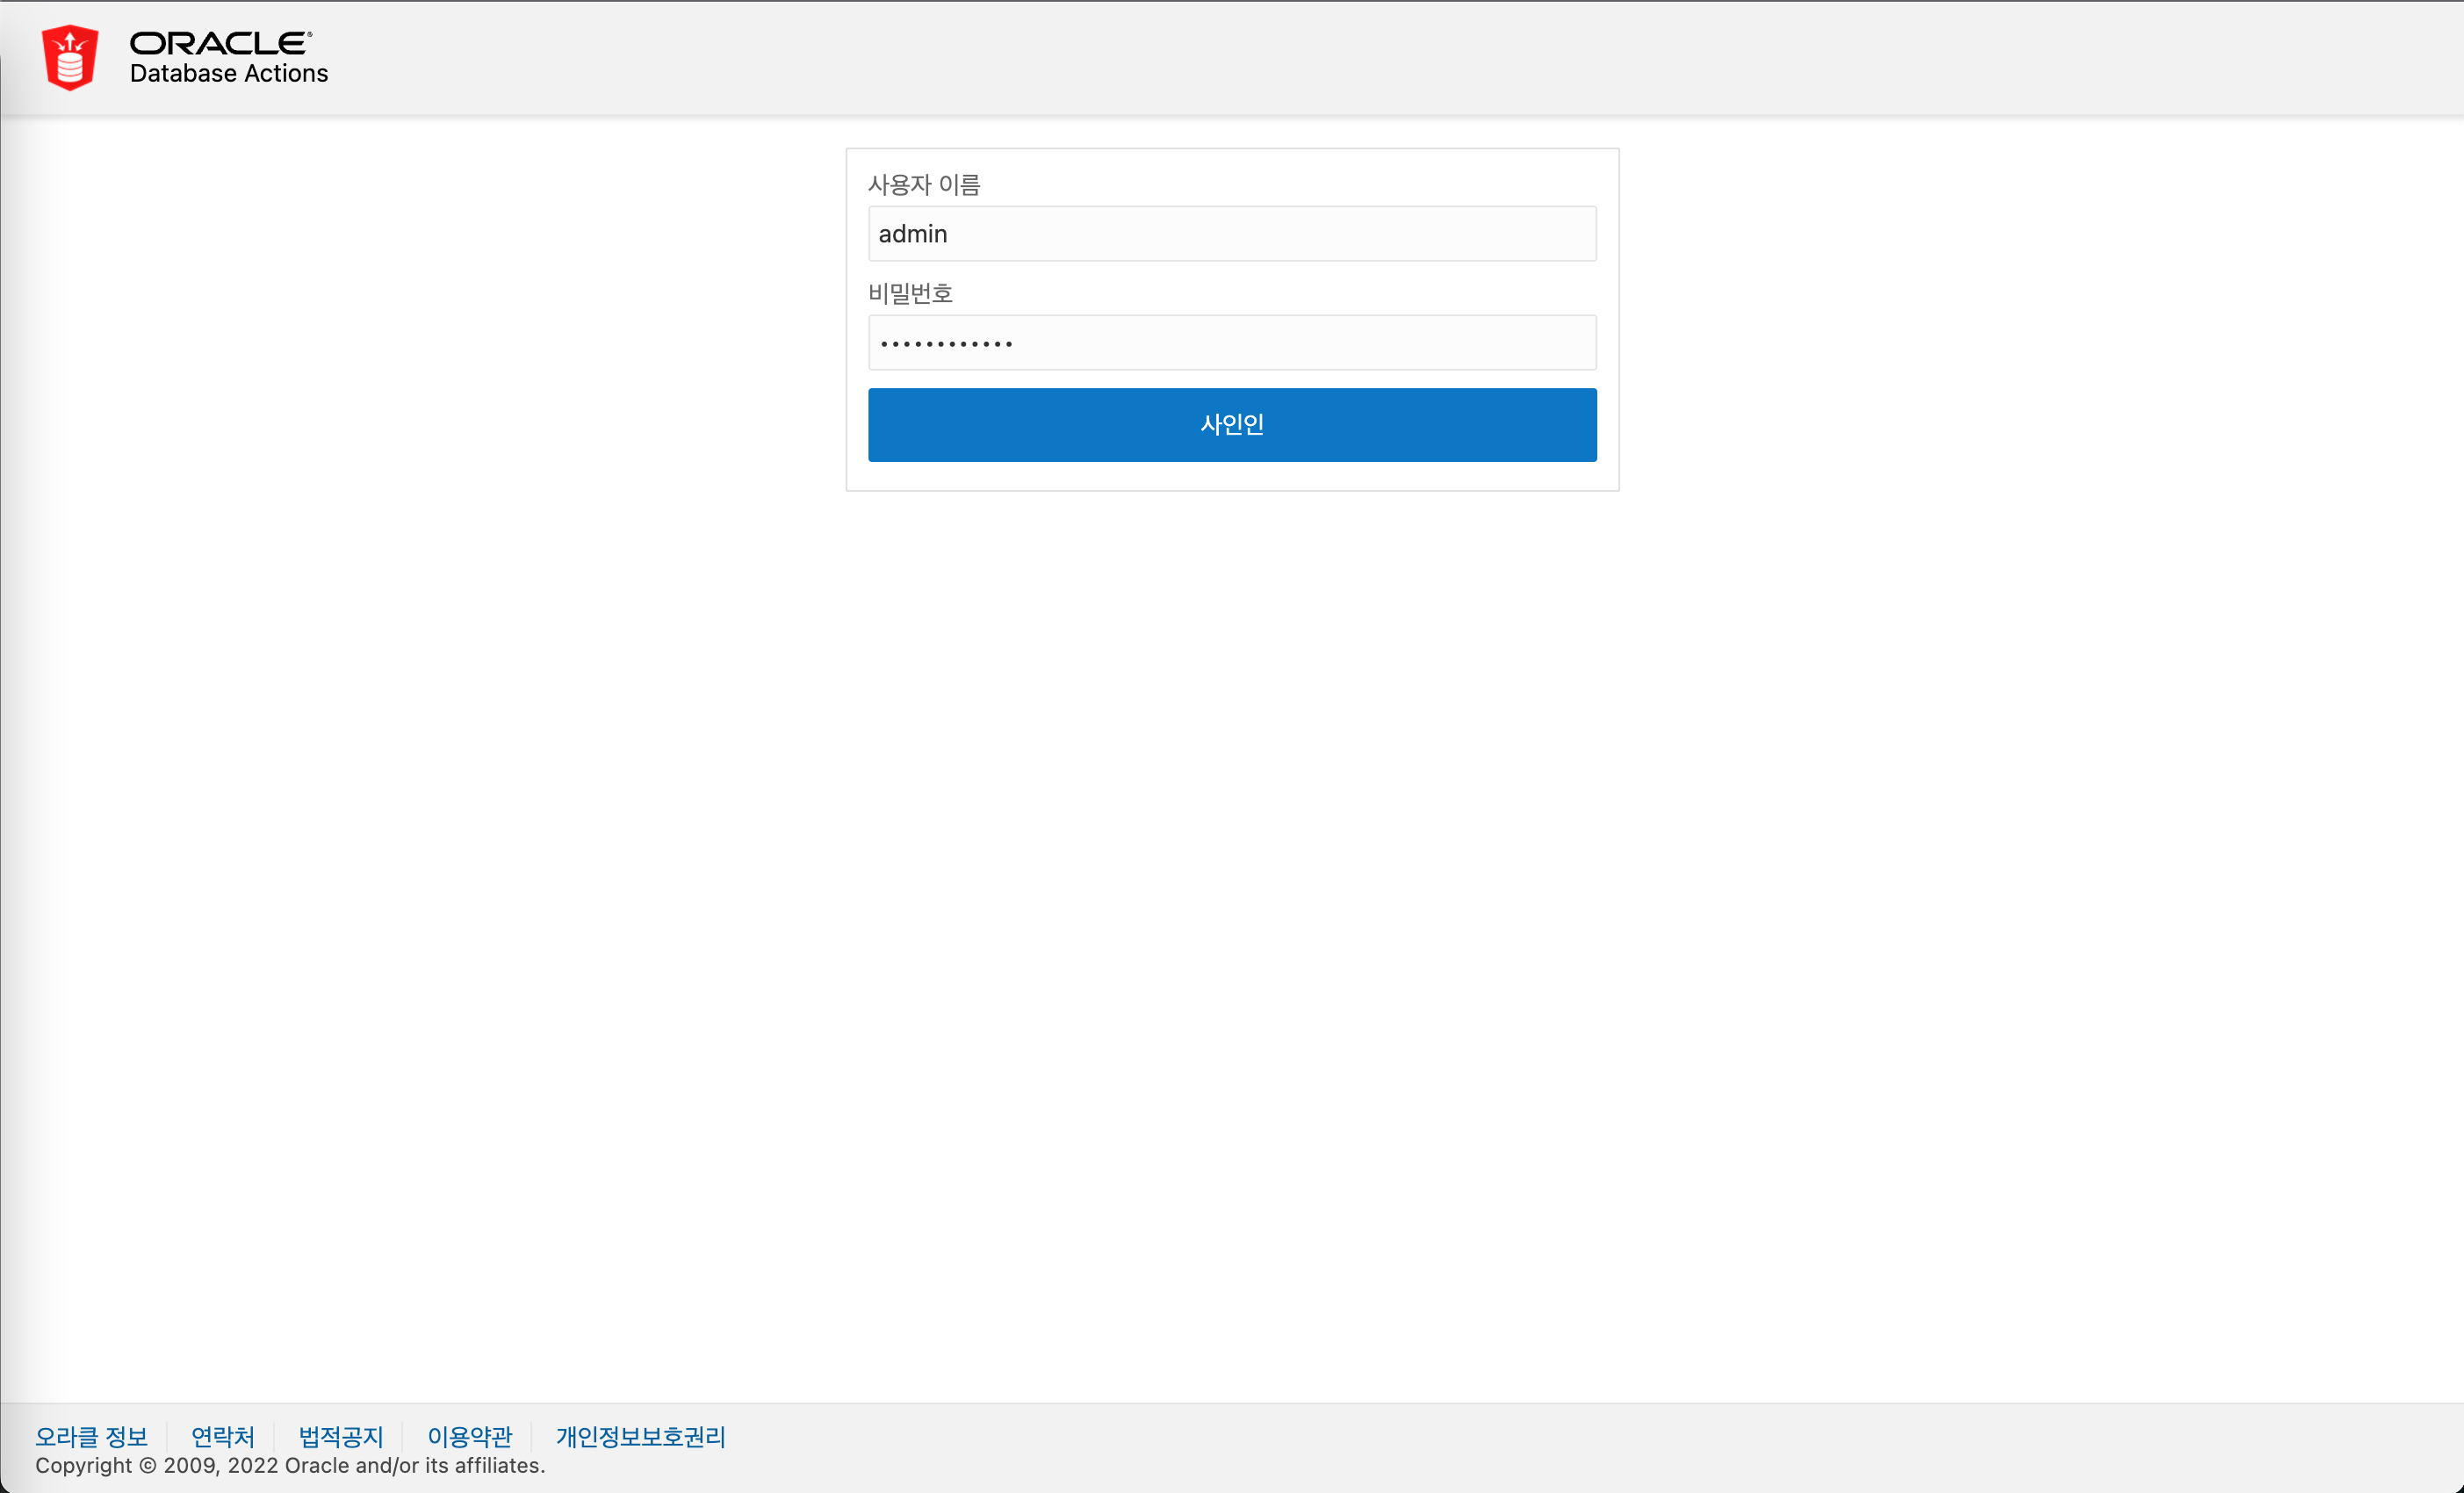Viewport: 2464px width, 1493px height.
Task: Click the ORACLE Database Actions title text
Action: tap(229, 58)
